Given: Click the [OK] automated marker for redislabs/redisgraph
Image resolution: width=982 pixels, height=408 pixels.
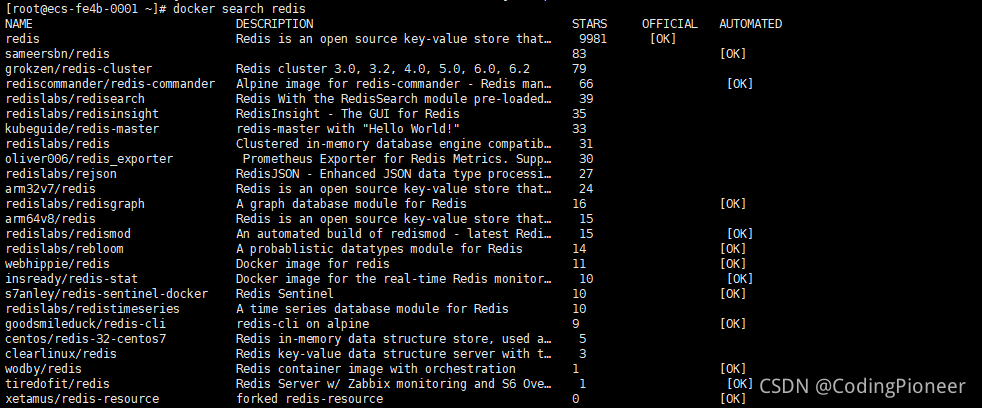Looking at the screenshot, I should point(733,204).
